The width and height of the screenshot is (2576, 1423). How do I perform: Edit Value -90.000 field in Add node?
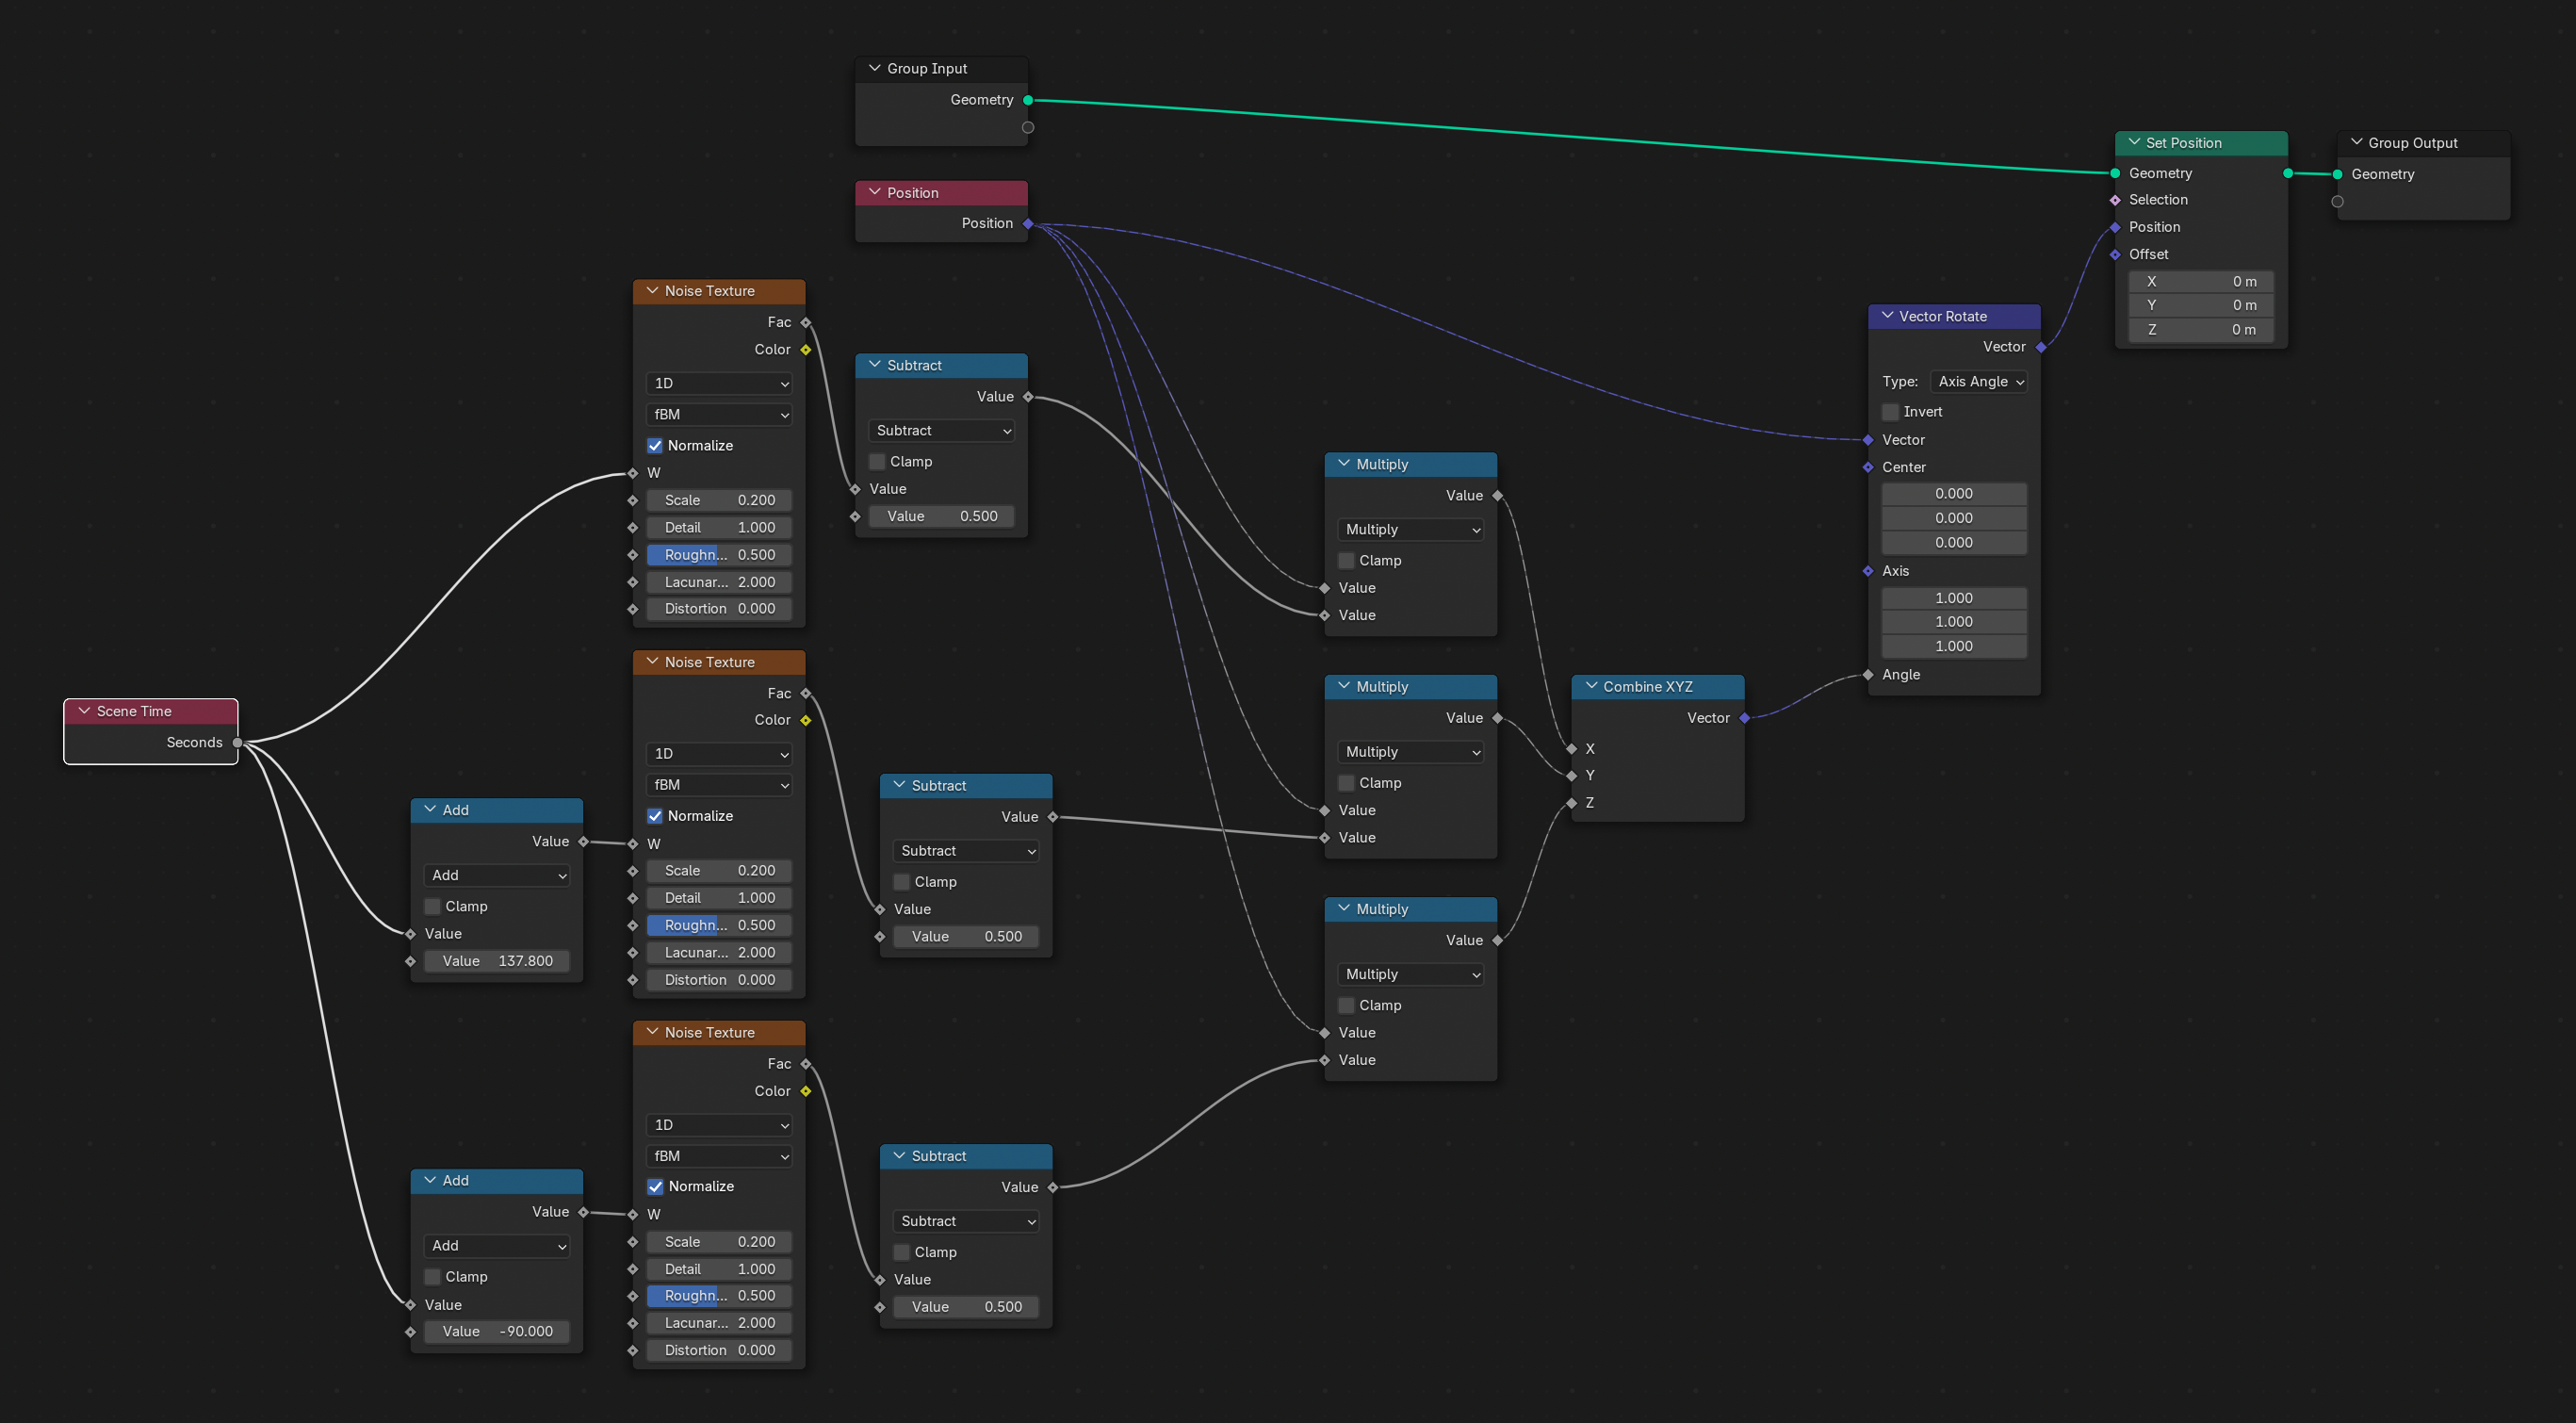click(497, 1332)
